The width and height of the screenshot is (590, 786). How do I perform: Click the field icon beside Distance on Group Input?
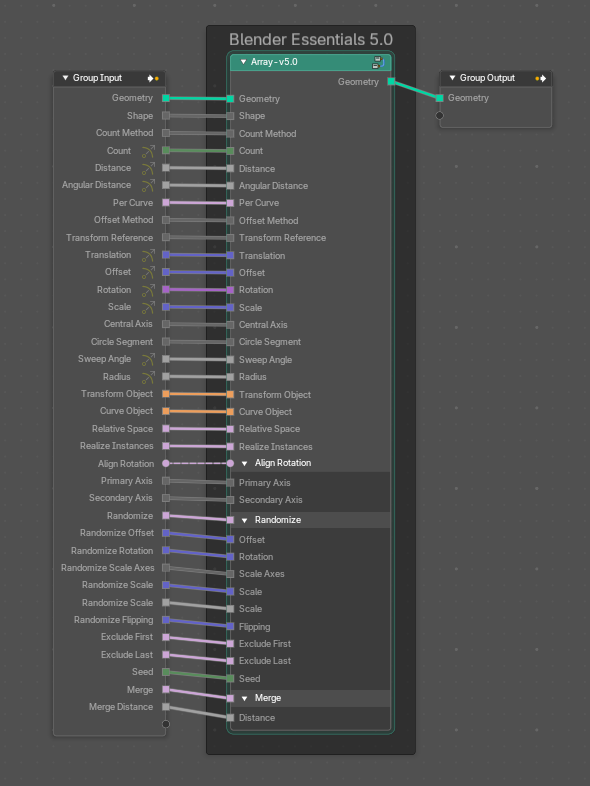coord(148,168)
